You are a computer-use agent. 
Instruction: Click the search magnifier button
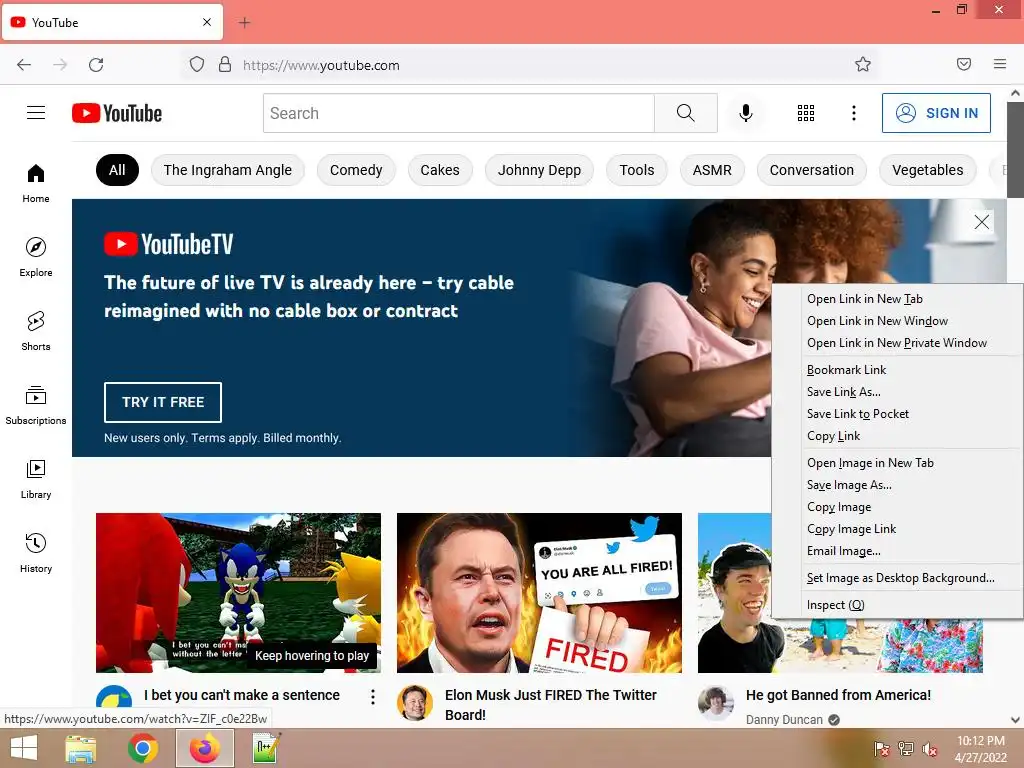click(x=686, y=113)
